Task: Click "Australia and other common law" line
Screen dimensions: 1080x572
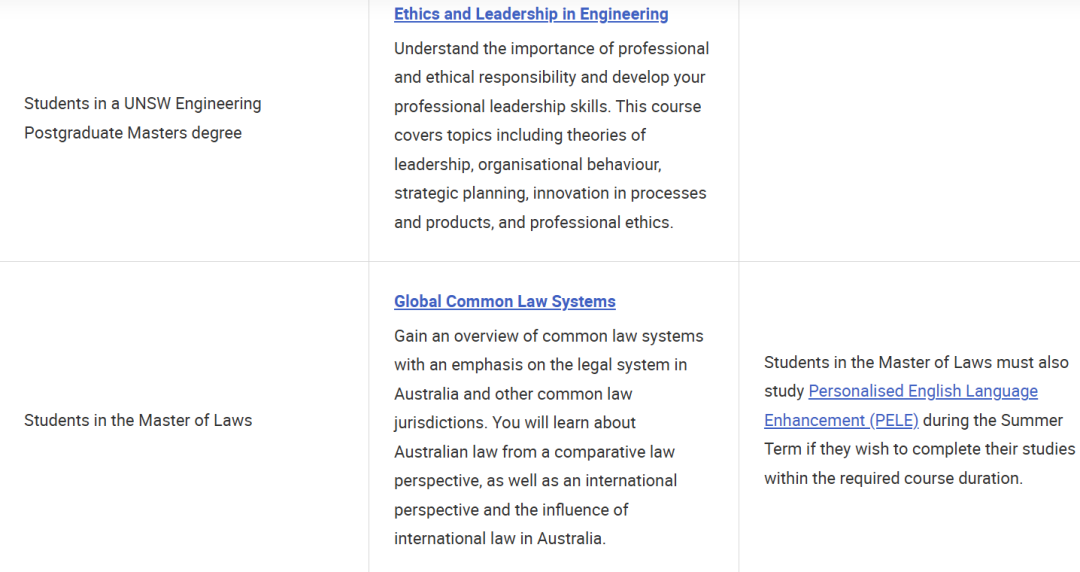Action: click(x=513, y=393)
